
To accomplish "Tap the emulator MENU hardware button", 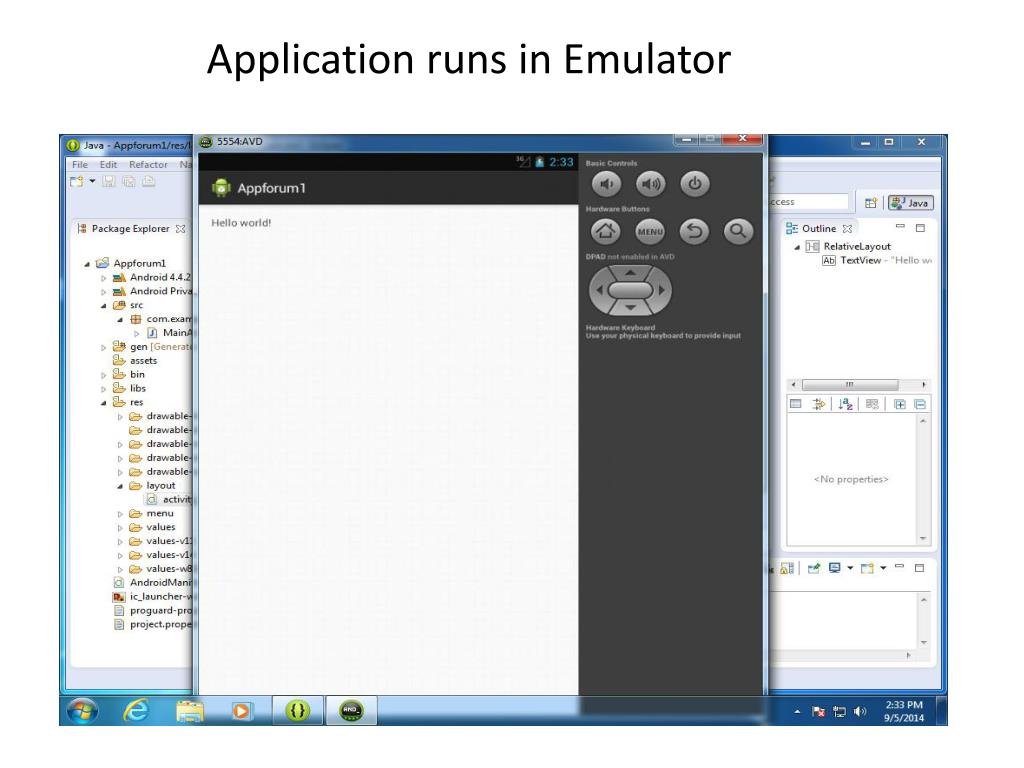I will [650, 231].
